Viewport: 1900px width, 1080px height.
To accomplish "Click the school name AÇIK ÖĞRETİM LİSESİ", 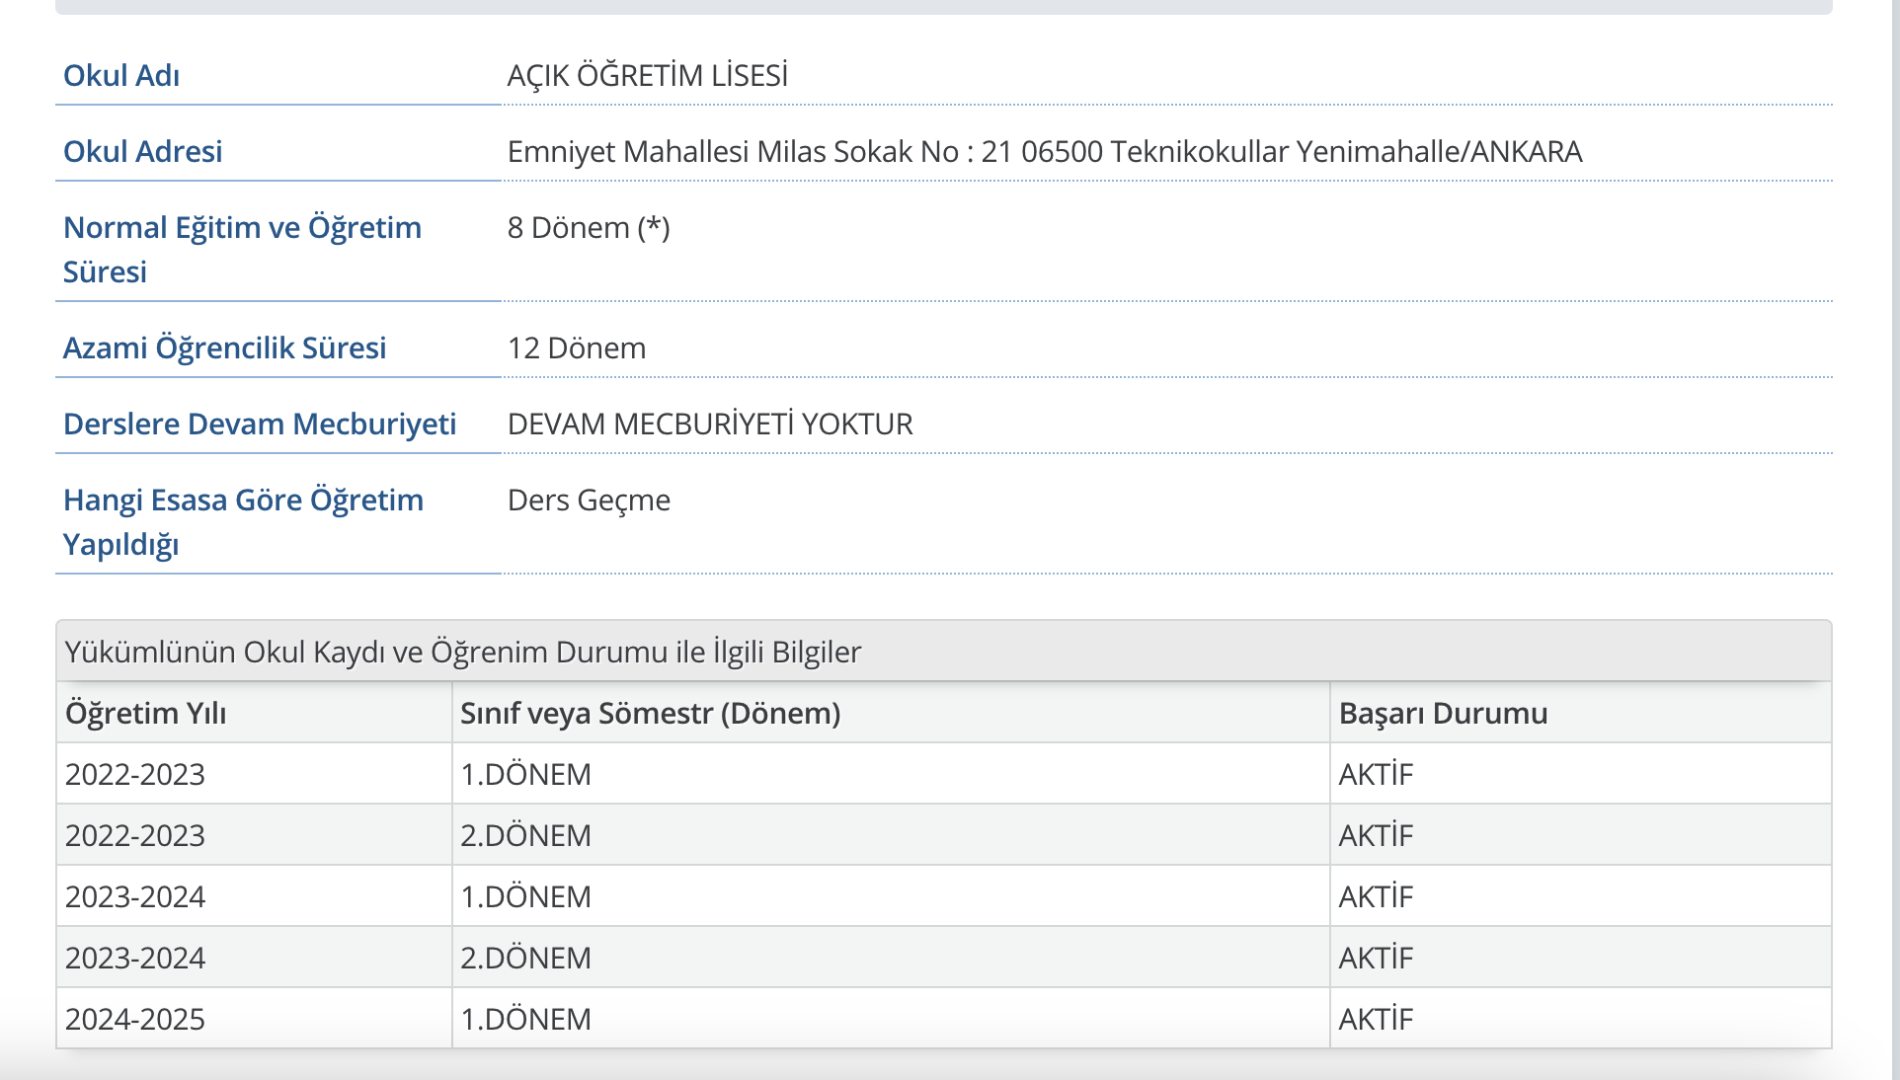I will pyautogui.click(x=647, y=76).
